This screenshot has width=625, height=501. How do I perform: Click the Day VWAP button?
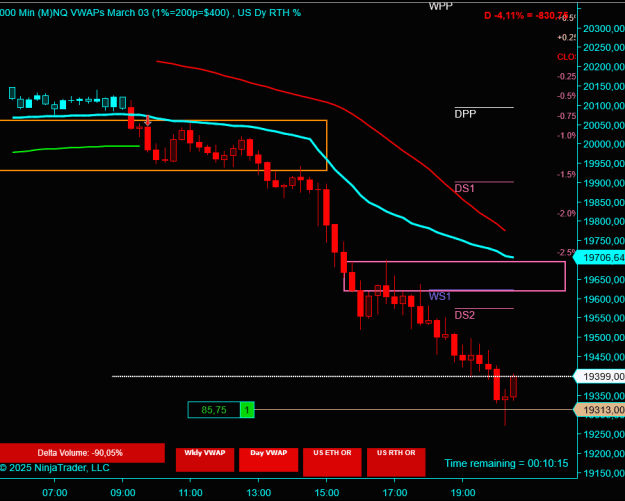(x=269, y=460)
